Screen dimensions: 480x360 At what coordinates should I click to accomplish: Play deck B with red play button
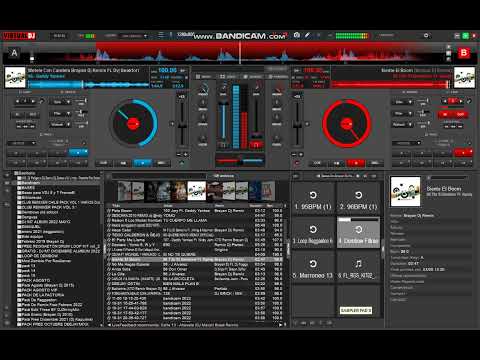coord(356,163)
